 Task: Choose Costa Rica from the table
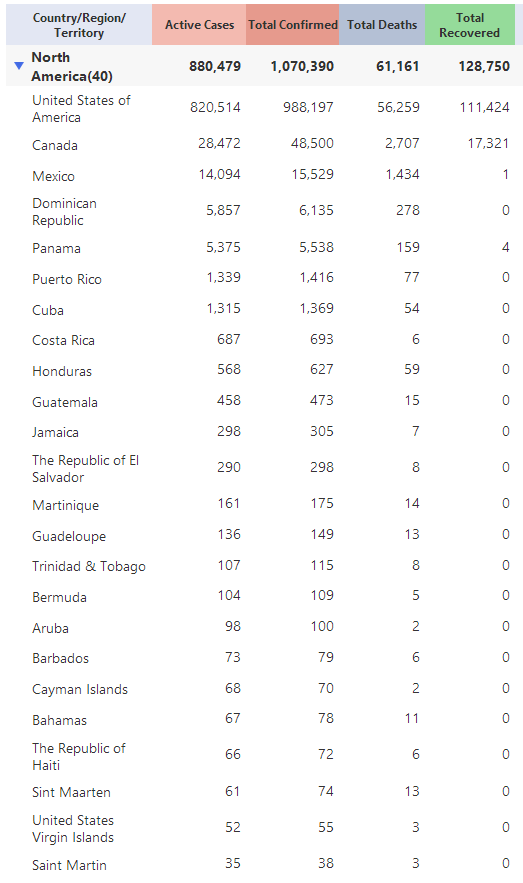coord(64,340)
